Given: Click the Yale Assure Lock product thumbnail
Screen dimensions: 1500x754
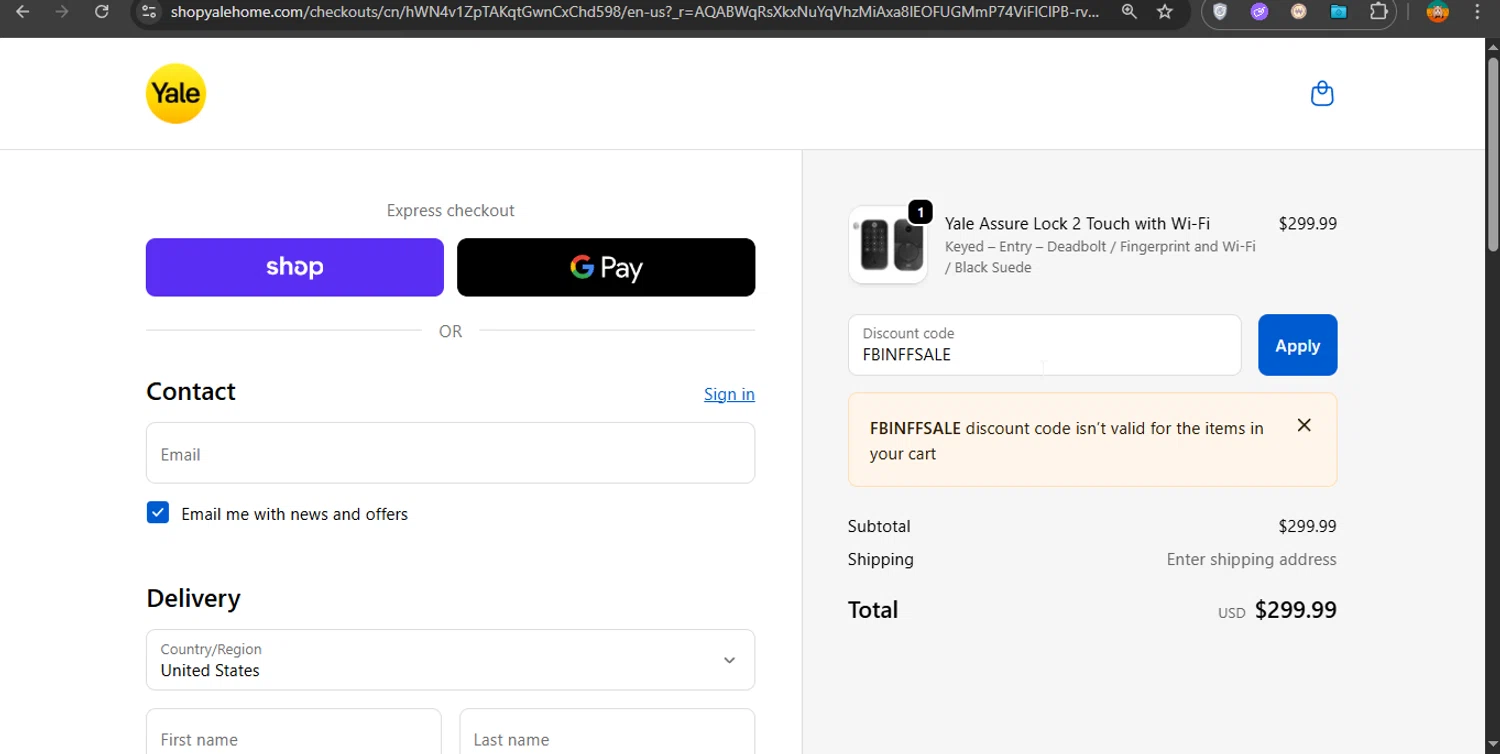Looking at the screenshot, I should click(888, 245).
